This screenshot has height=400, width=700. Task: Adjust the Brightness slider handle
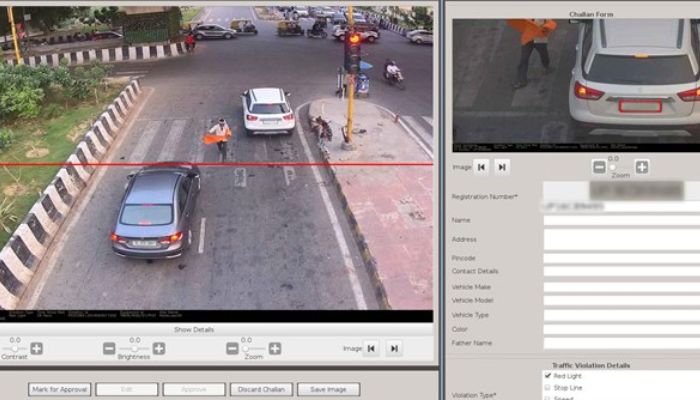(134, 348)
